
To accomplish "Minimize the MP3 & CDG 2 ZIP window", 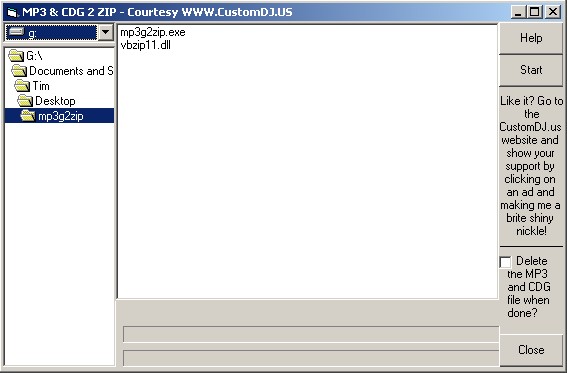I will (x=518, y=12).
